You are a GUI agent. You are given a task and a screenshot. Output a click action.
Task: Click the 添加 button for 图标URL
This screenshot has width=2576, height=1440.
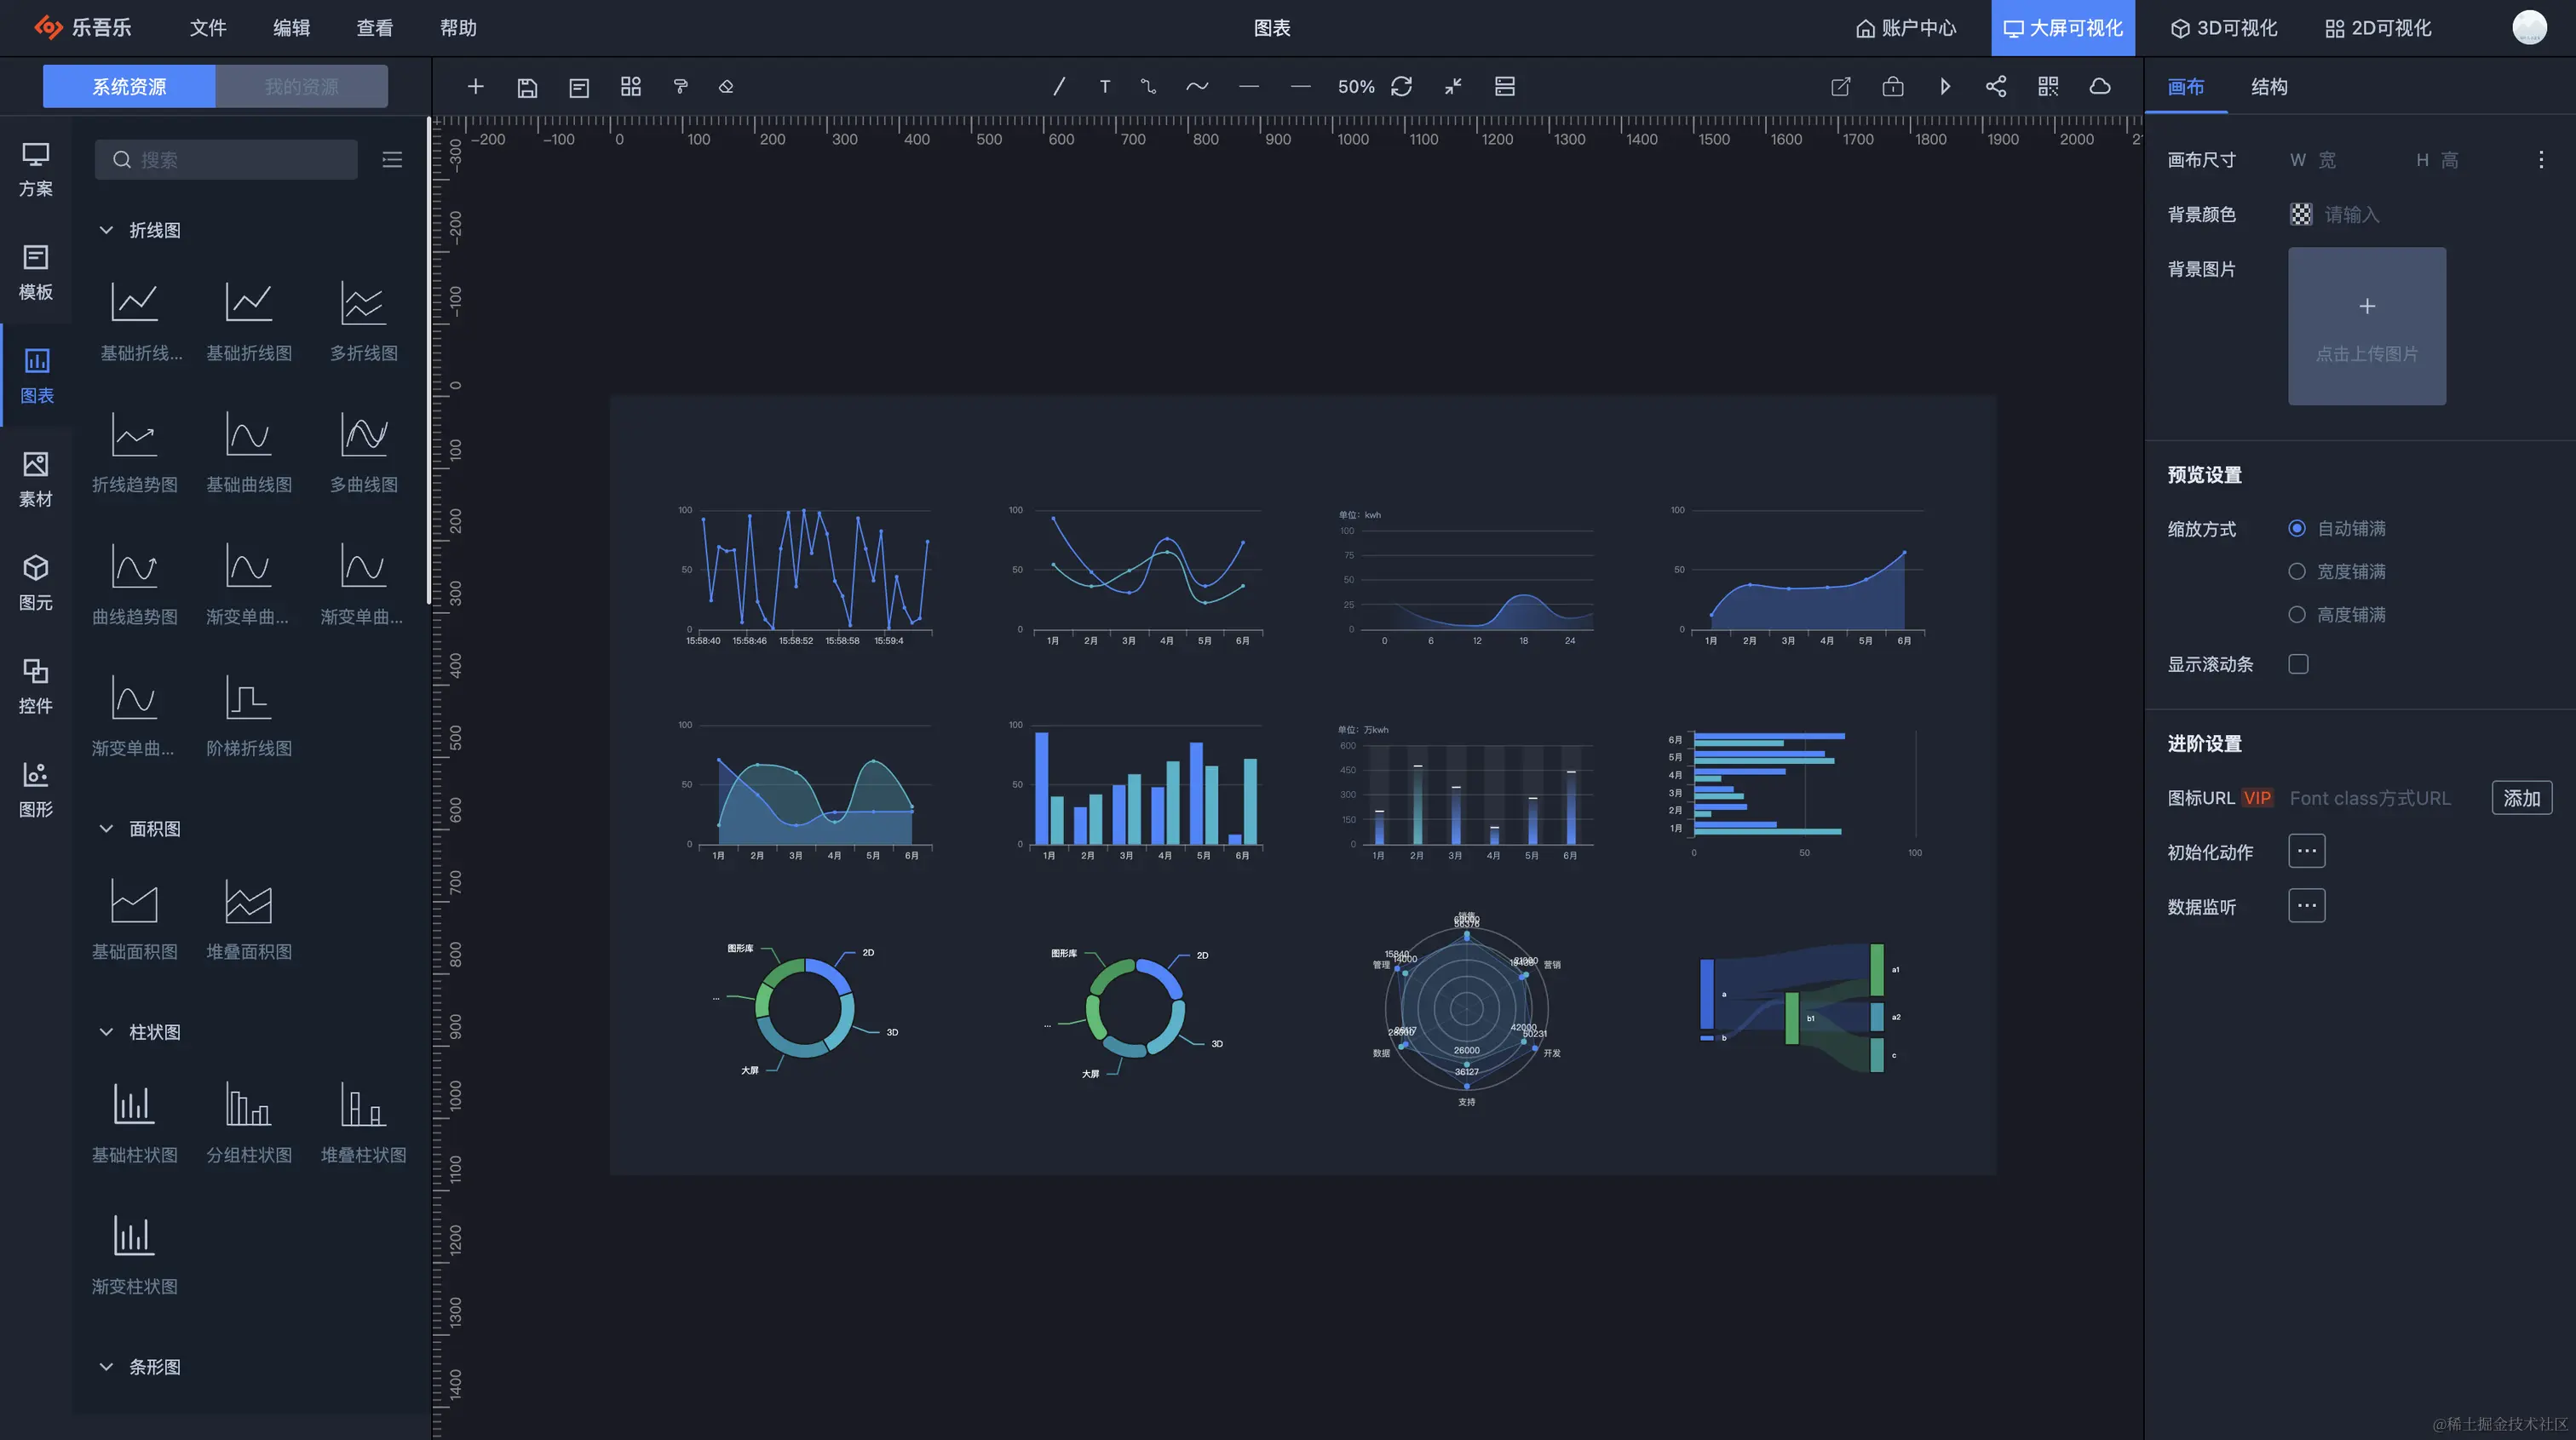(x=2521, y=798)
